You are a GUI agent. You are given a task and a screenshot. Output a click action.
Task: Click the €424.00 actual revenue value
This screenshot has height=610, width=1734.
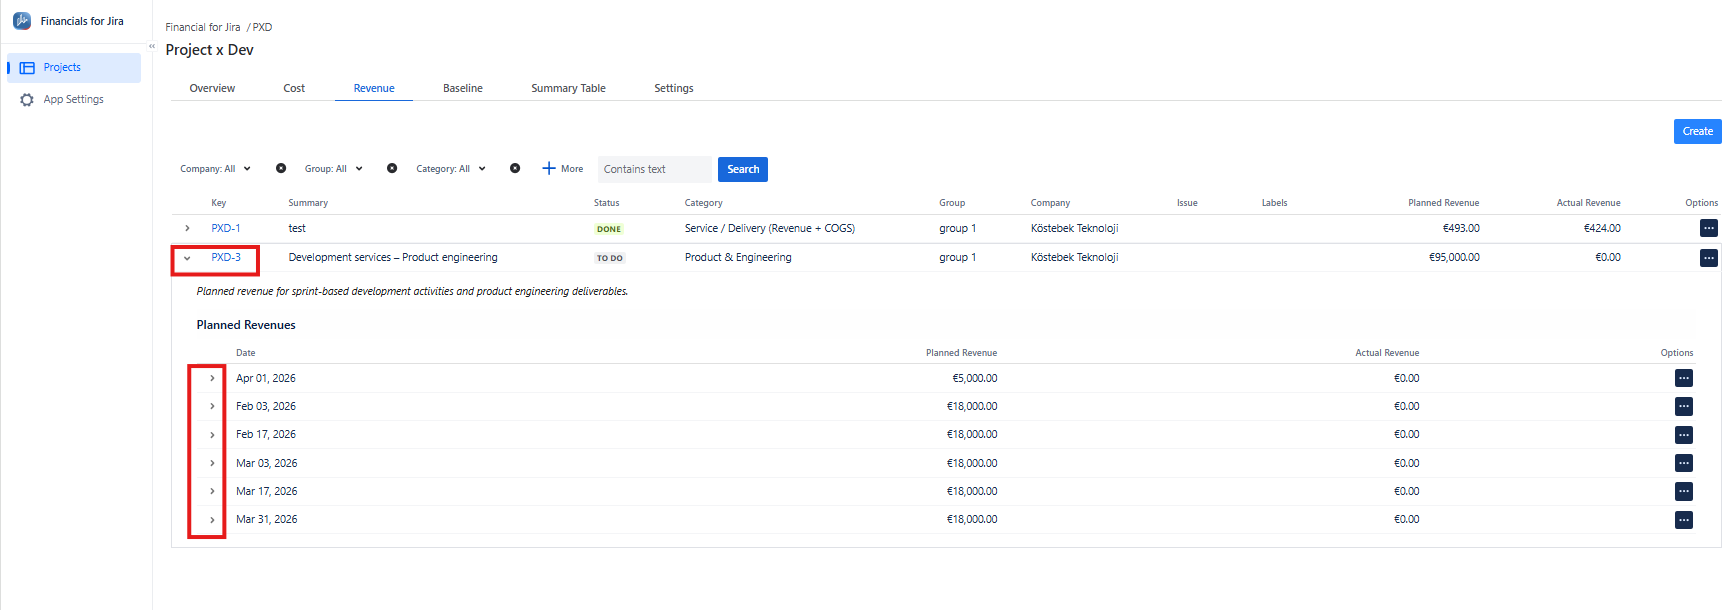click(1602, 228)
